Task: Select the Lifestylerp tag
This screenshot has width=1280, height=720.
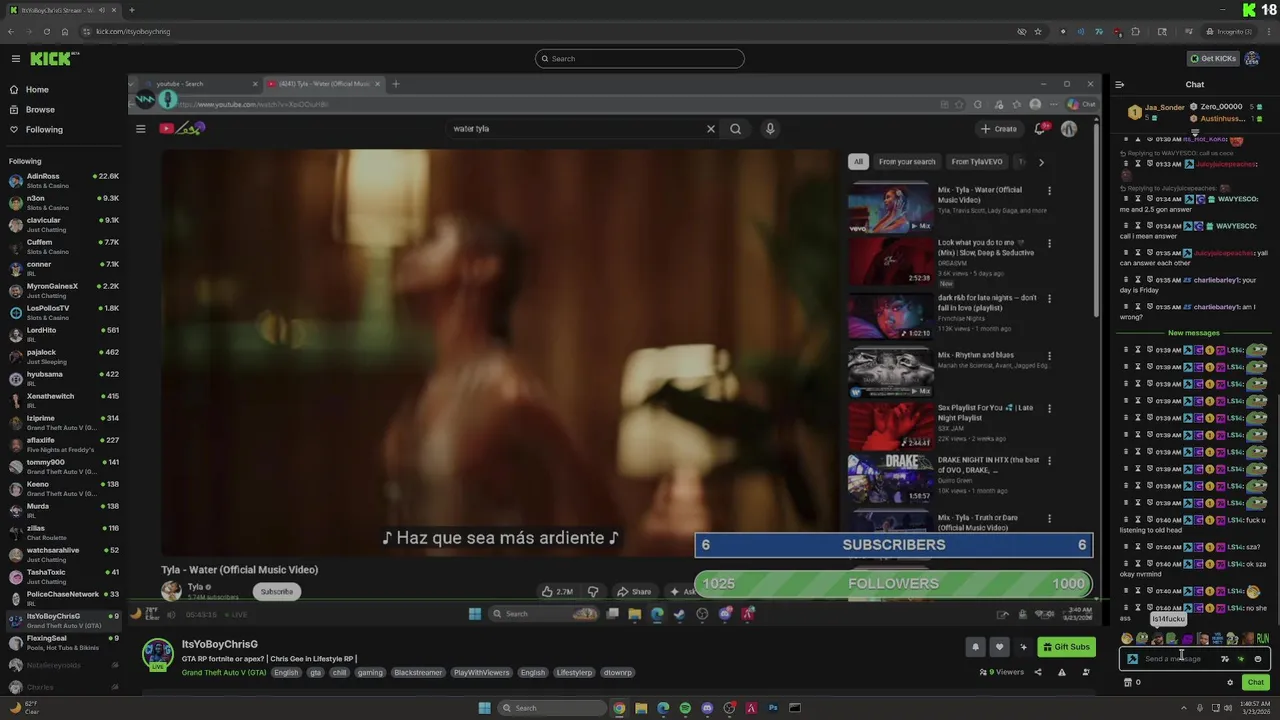Action: pos(575,673)
